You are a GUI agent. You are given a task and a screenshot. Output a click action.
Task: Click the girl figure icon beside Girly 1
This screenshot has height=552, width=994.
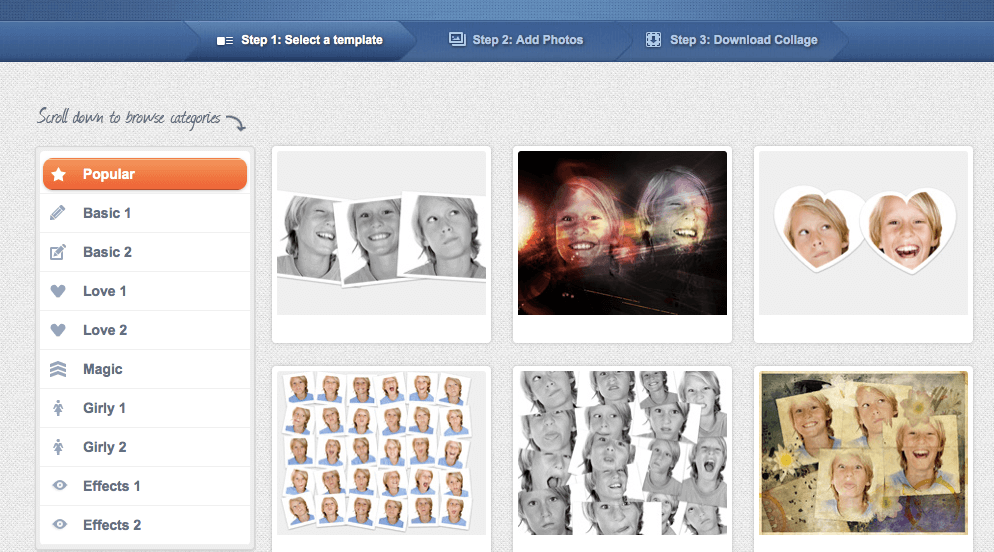59,408
